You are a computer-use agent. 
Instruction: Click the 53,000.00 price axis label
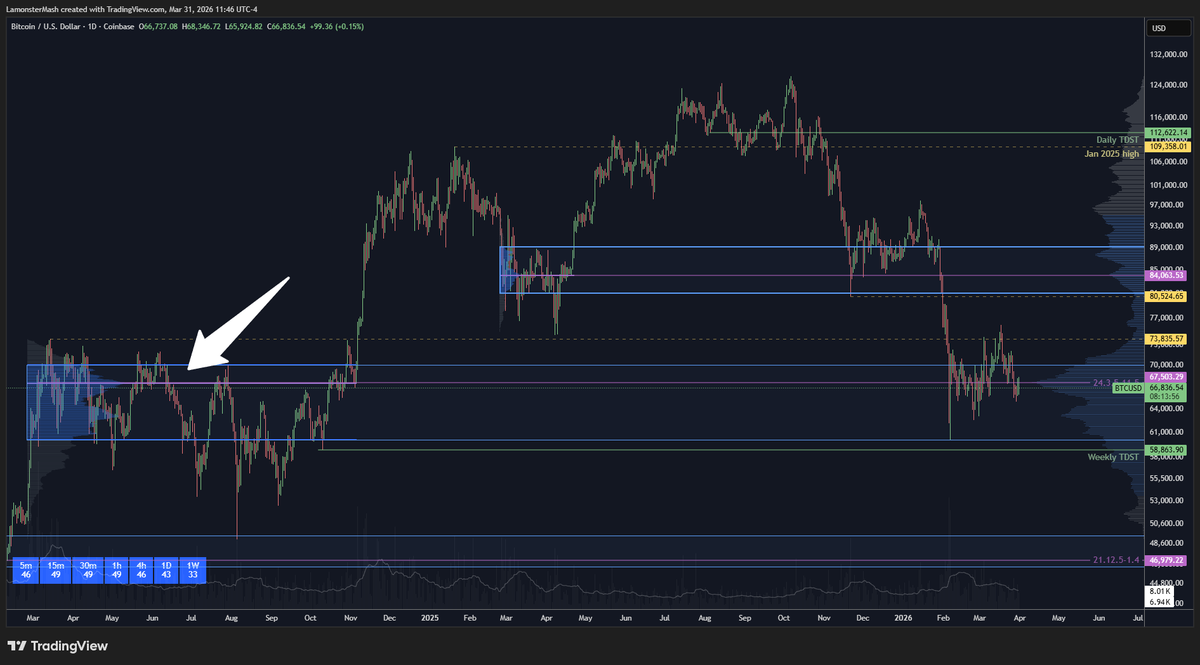[1166, 501]
